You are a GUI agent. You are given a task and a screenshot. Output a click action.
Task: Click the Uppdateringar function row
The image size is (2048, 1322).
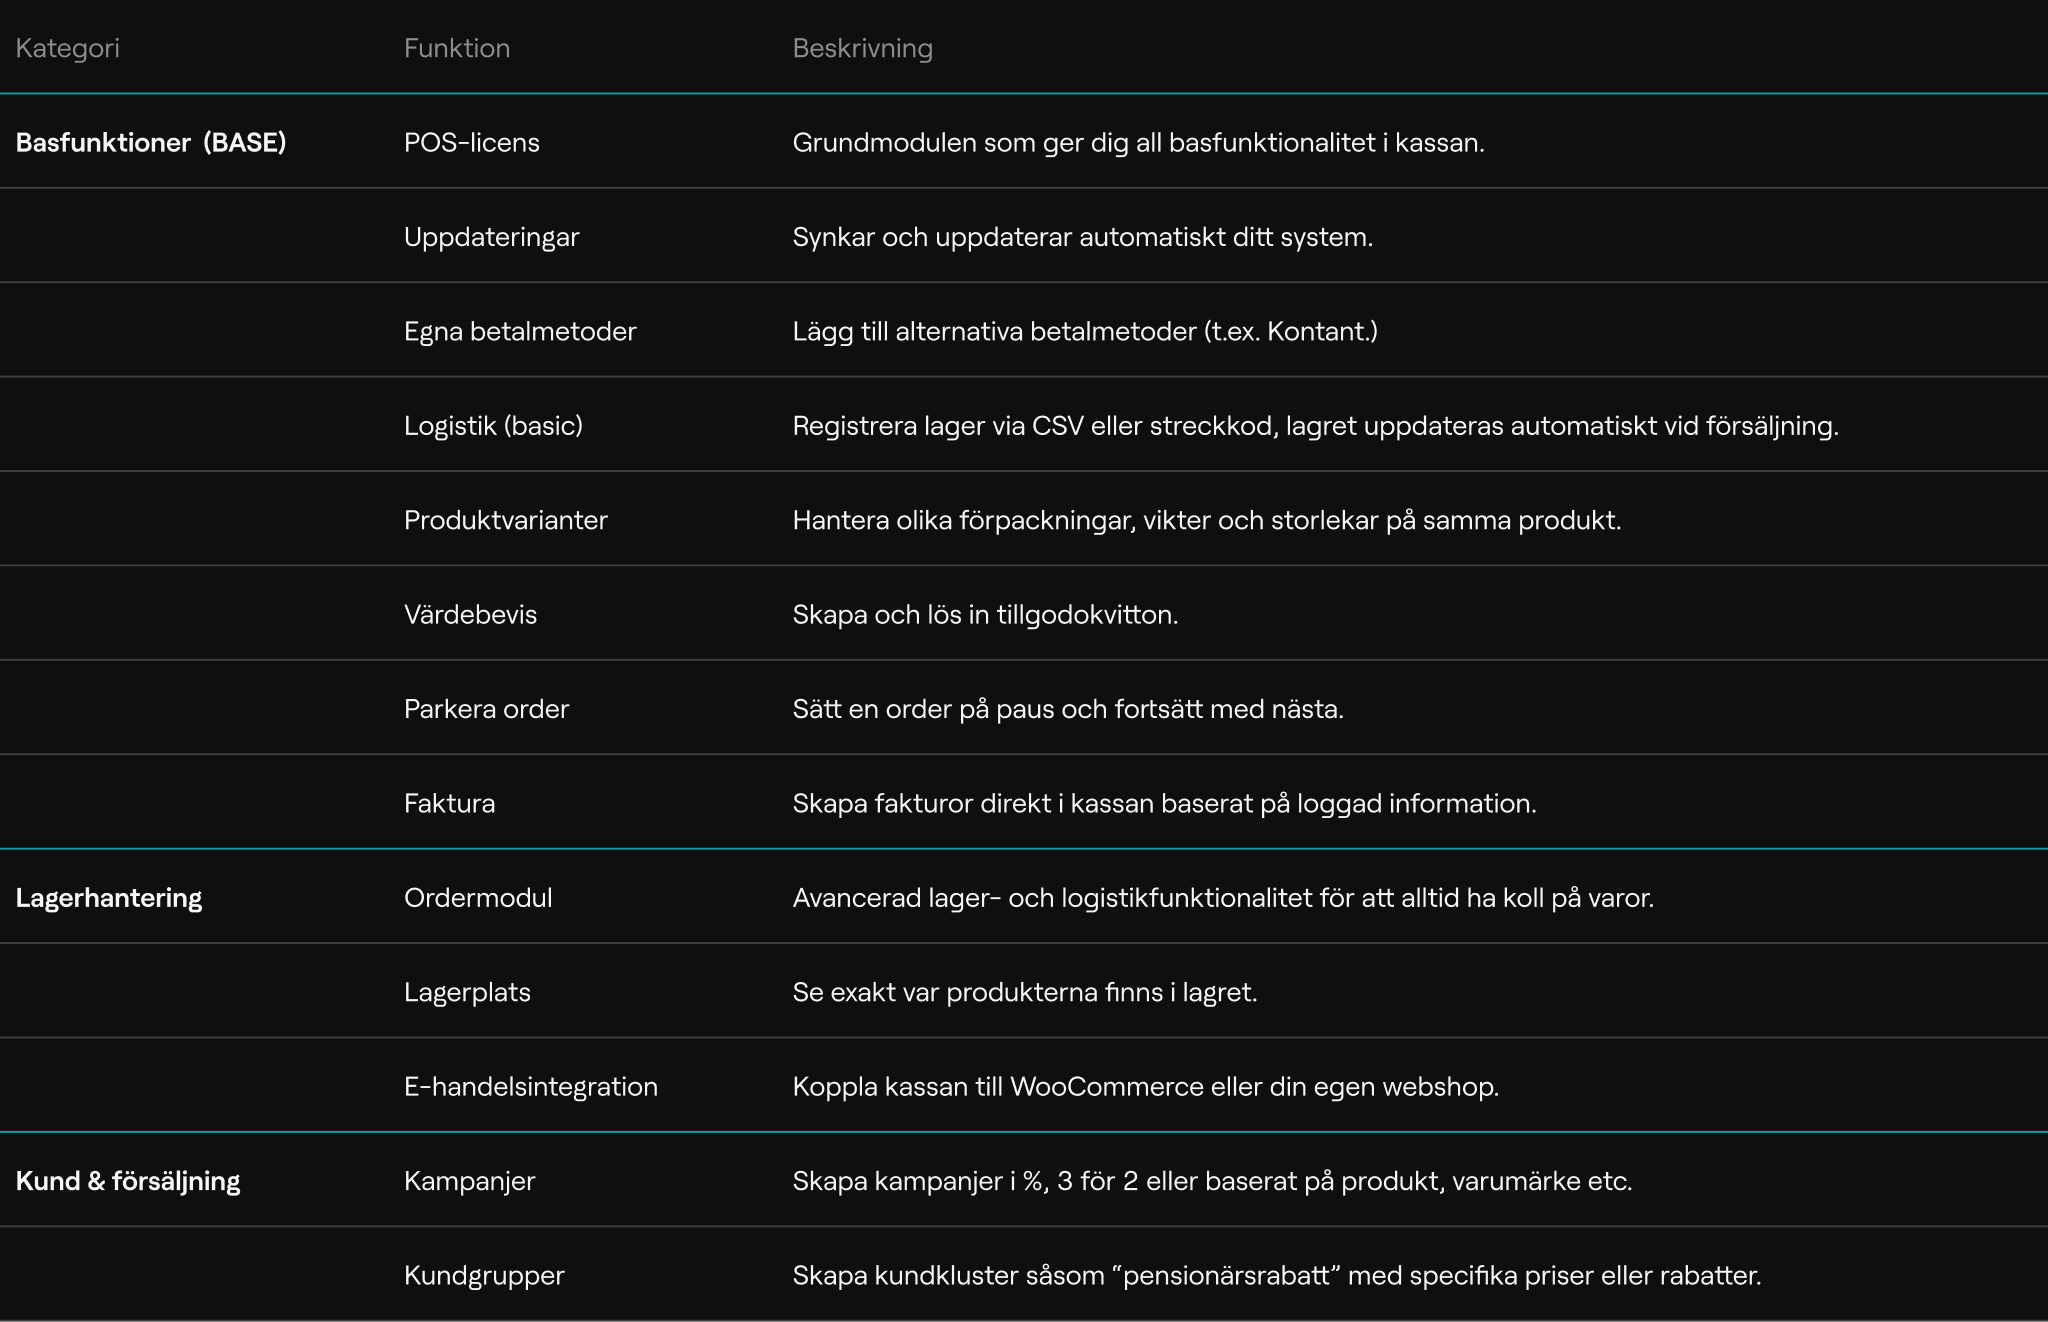[x=492, y=237]
